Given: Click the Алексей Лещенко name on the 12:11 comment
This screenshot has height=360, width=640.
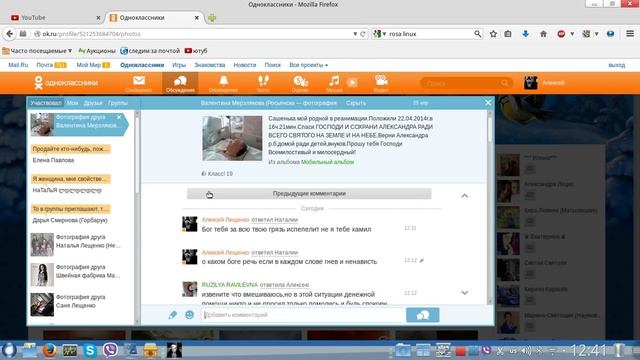Looking at the screenshot, I should tap(225, 220).
